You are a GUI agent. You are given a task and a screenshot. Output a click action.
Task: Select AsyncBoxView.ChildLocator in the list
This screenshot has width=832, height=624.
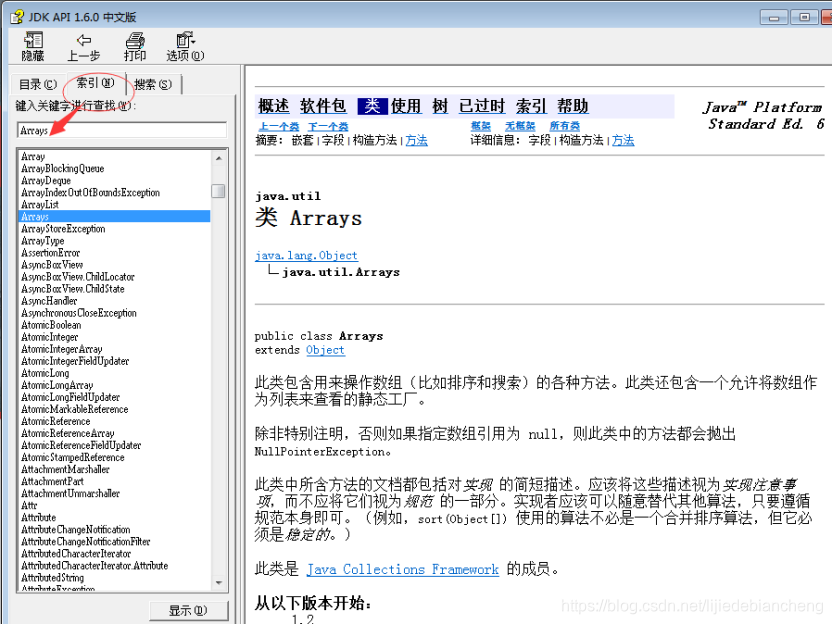pos(77,277)
